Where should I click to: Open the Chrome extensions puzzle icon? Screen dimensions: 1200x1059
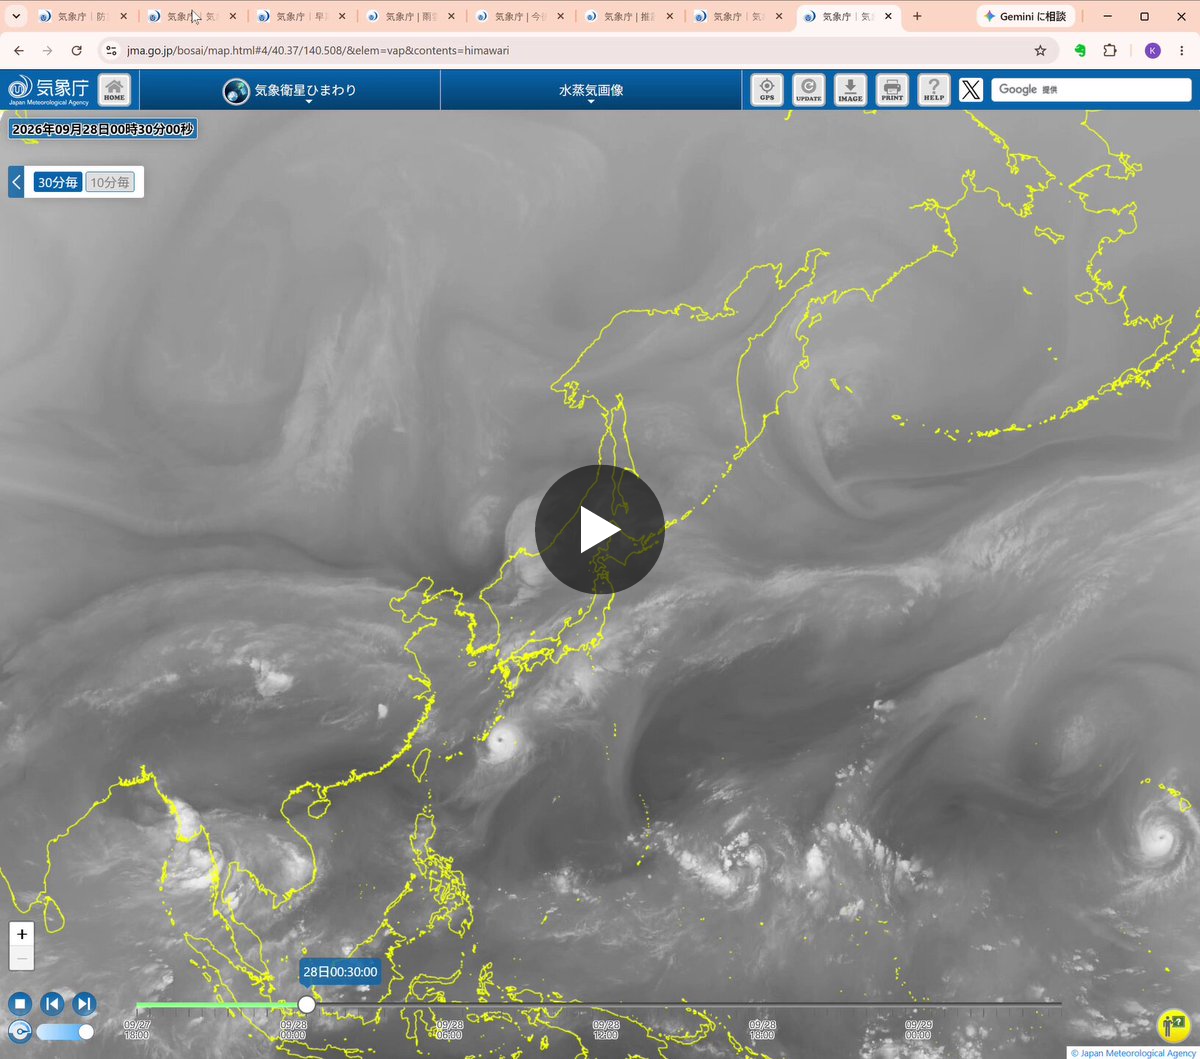point(1110,50)
